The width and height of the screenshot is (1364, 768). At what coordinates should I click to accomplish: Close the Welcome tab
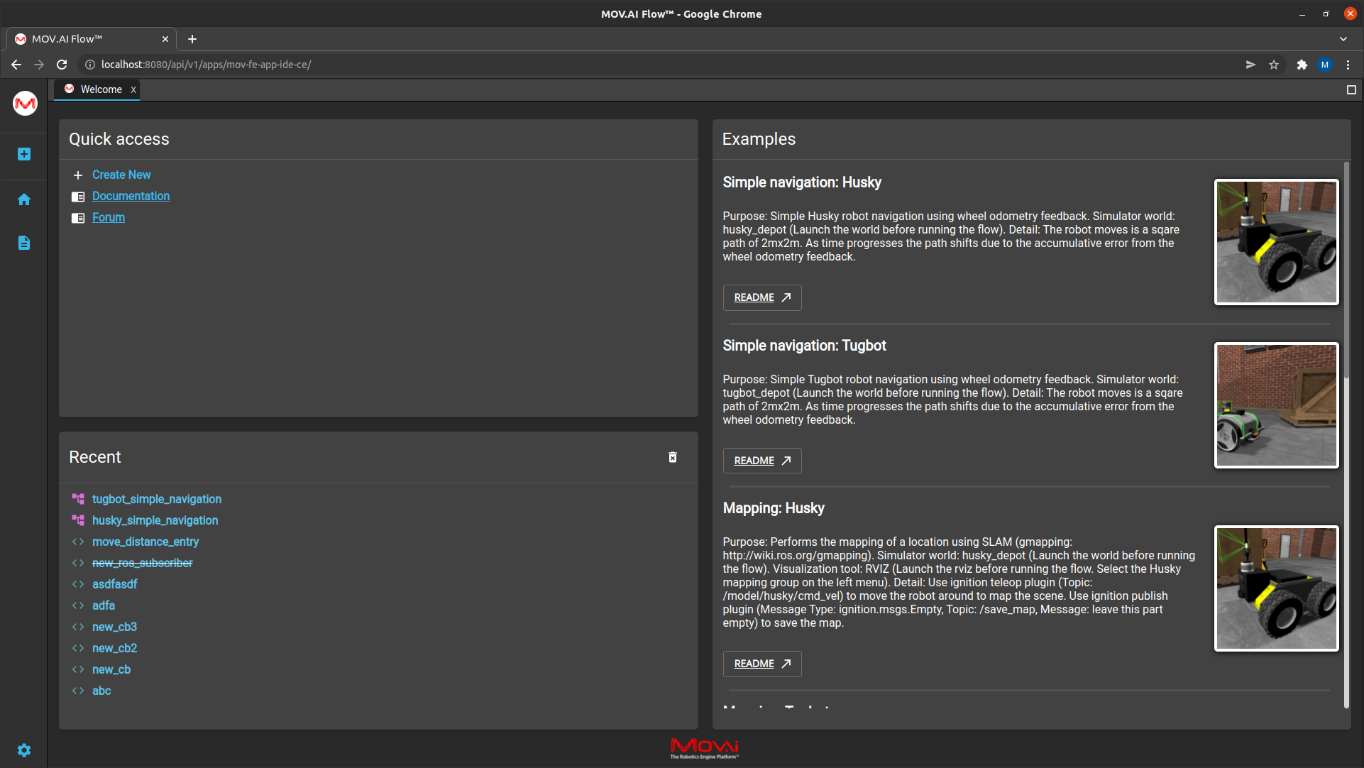point(133,90)
